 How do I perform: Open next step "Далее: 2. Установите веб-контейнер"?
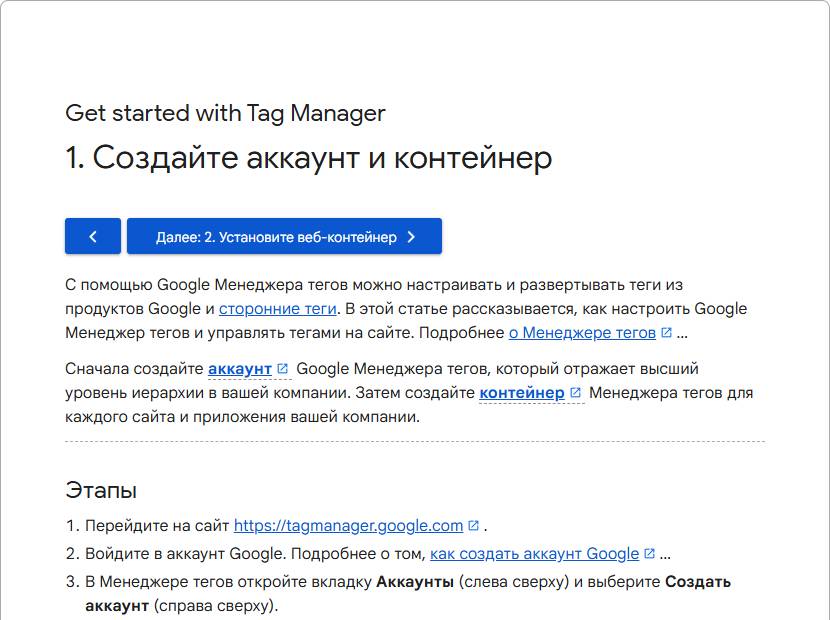coord(284,236)
